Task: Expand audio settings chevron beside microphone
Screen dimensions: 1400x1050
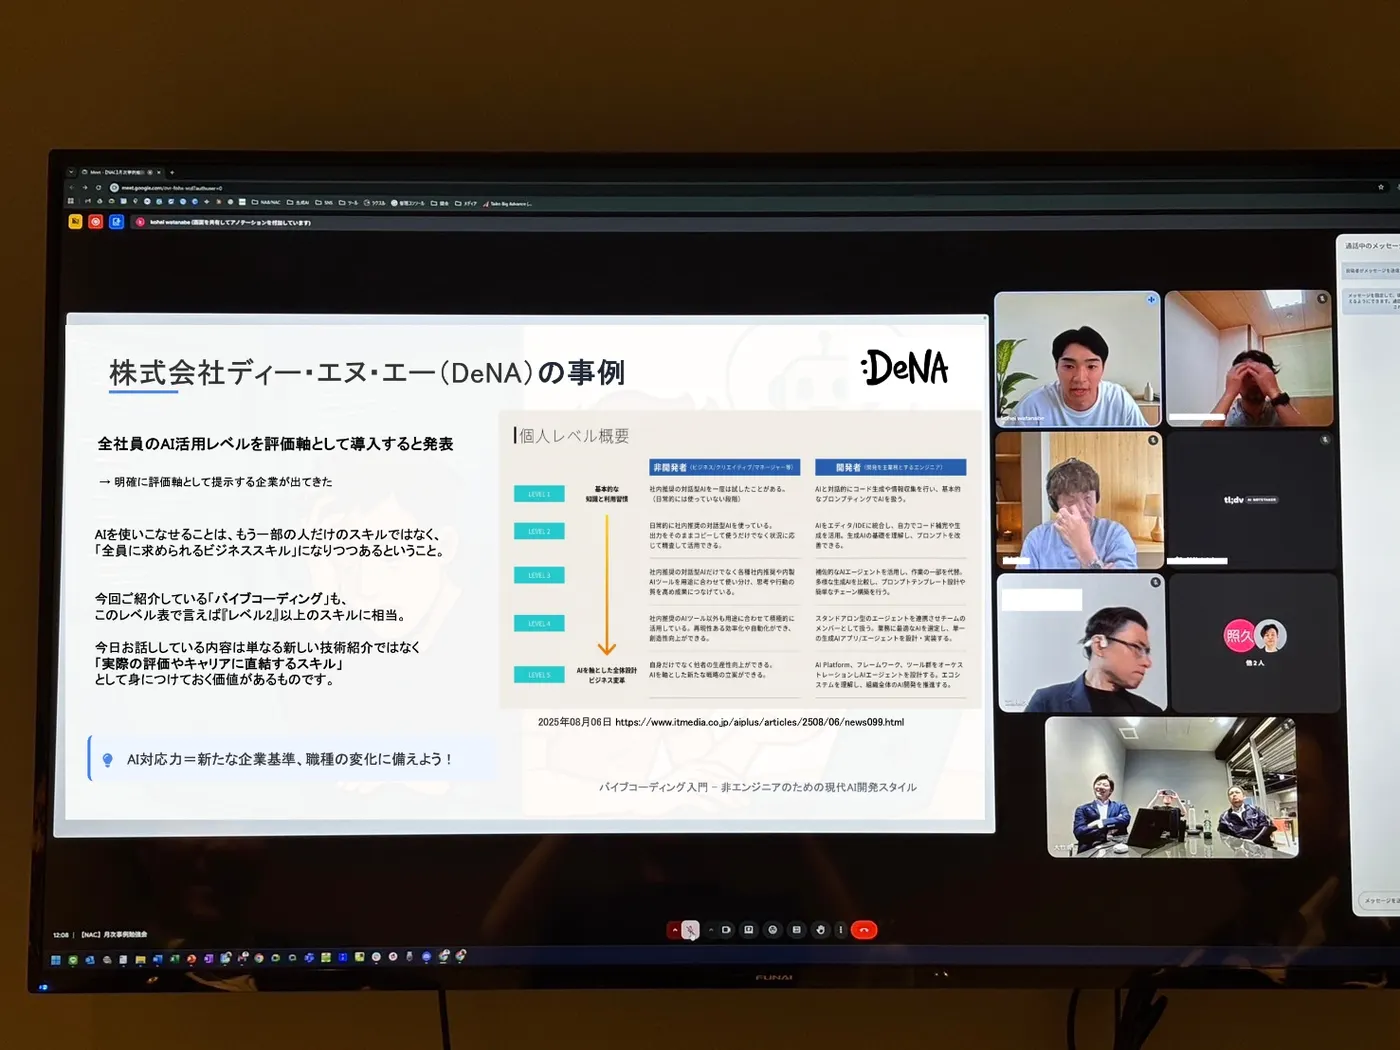Action: pos(675,930)
